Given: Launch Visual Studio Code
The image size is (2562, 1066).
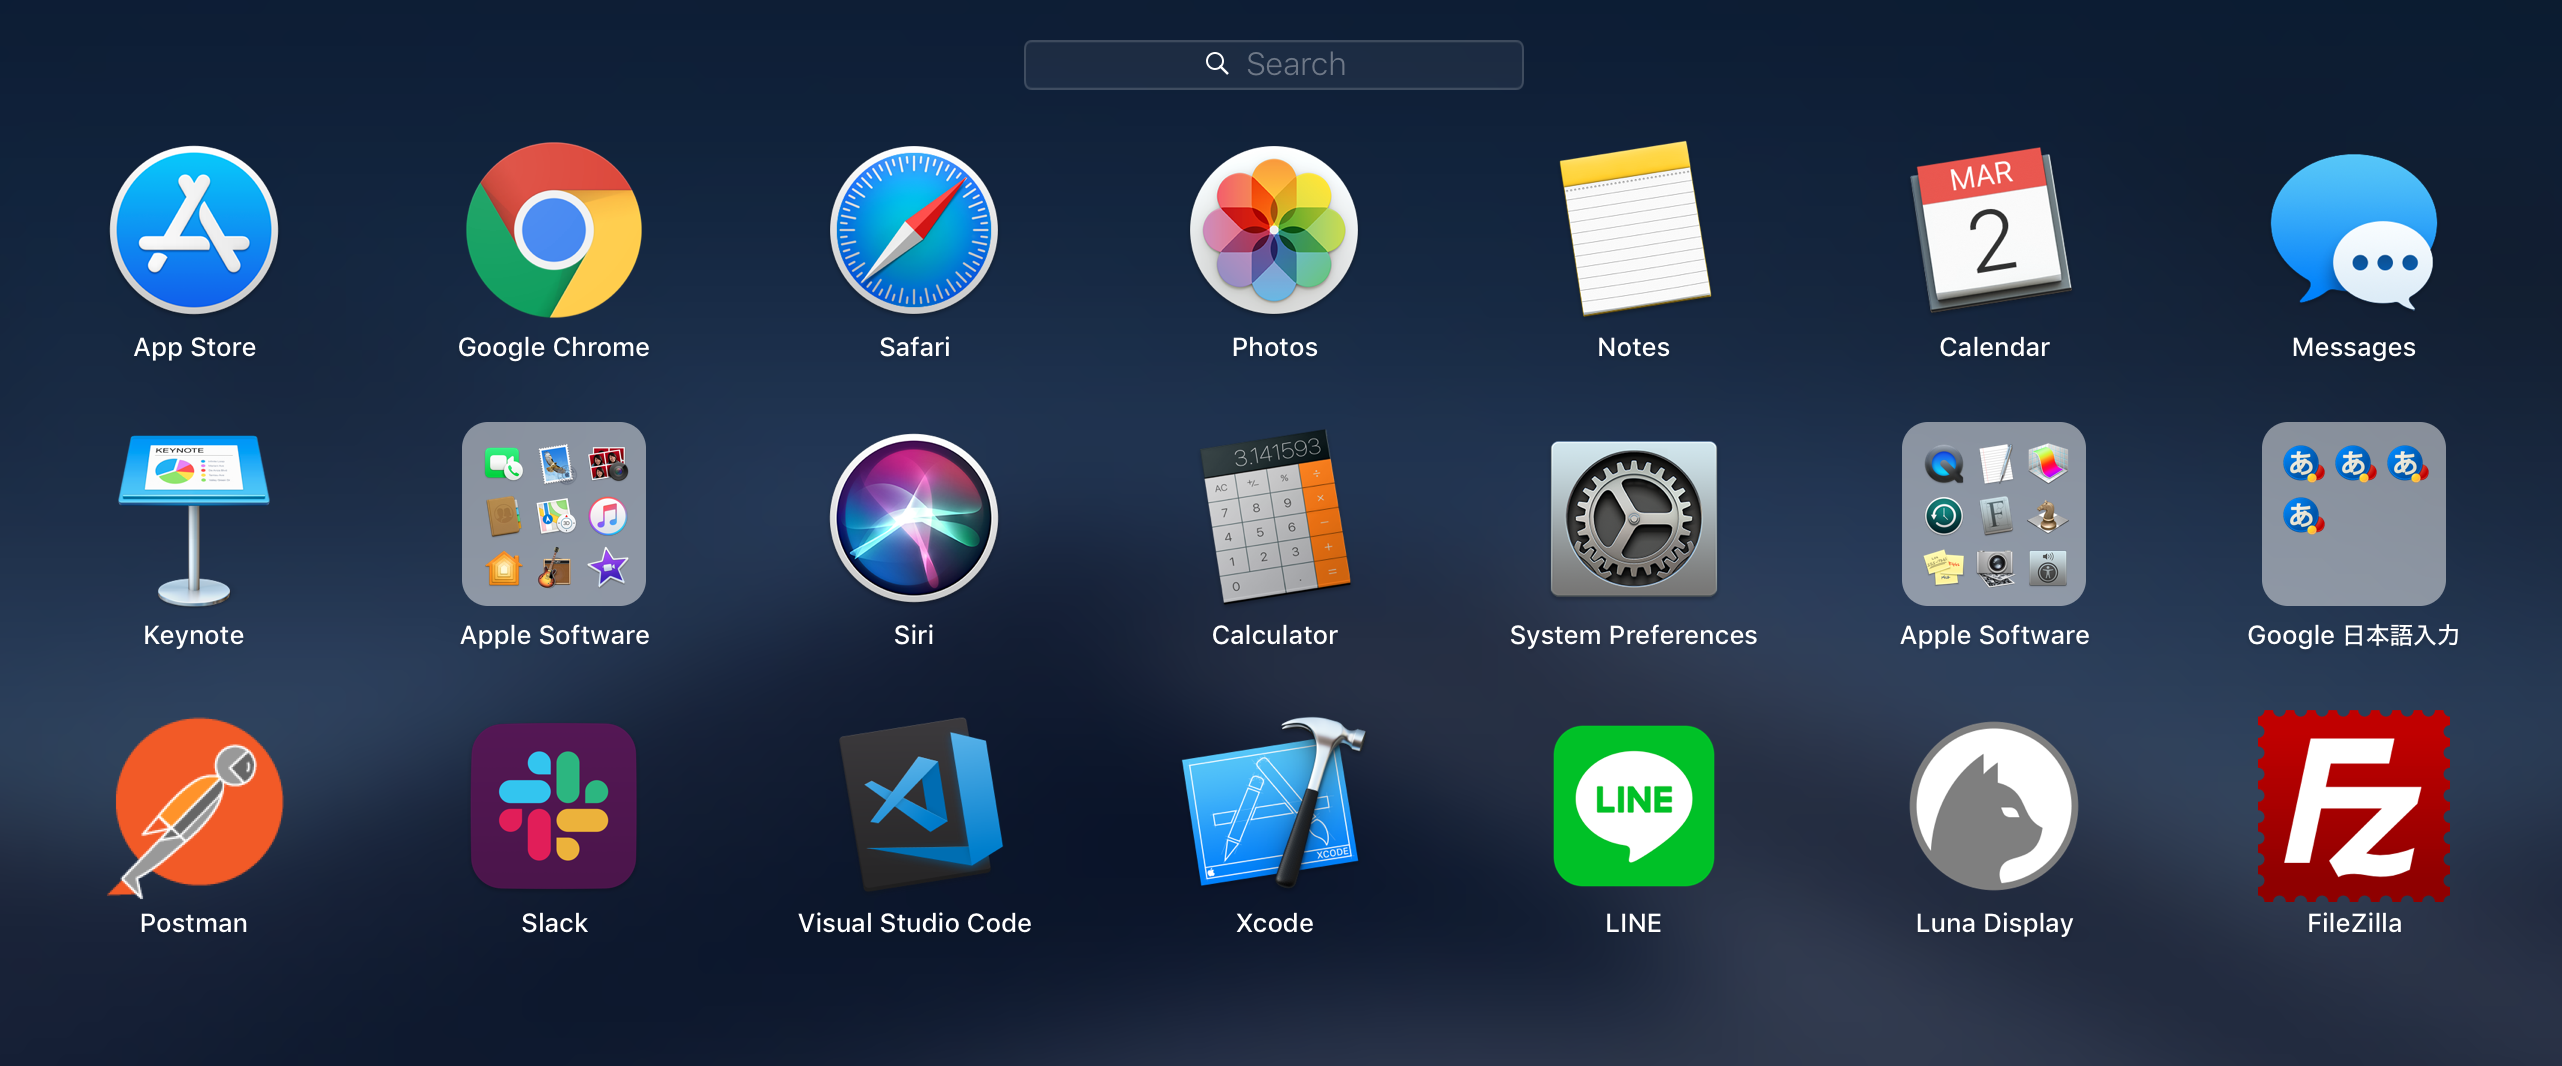Looking at the screenshot, I should [x=920, y=804].
